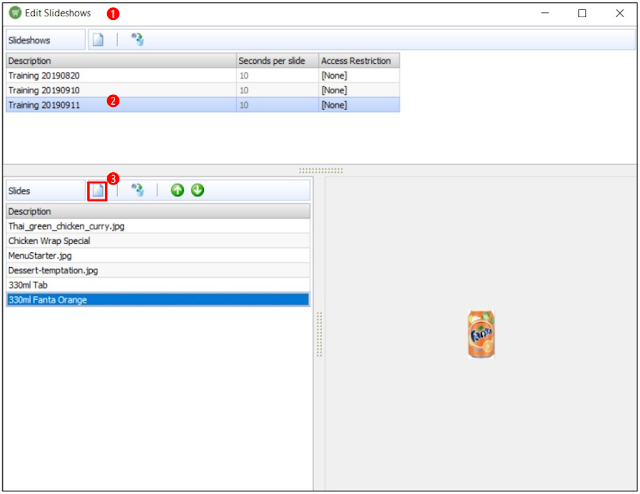
Task: Click Seconds per slide value for Training 20190910
Action: (278, 90)
